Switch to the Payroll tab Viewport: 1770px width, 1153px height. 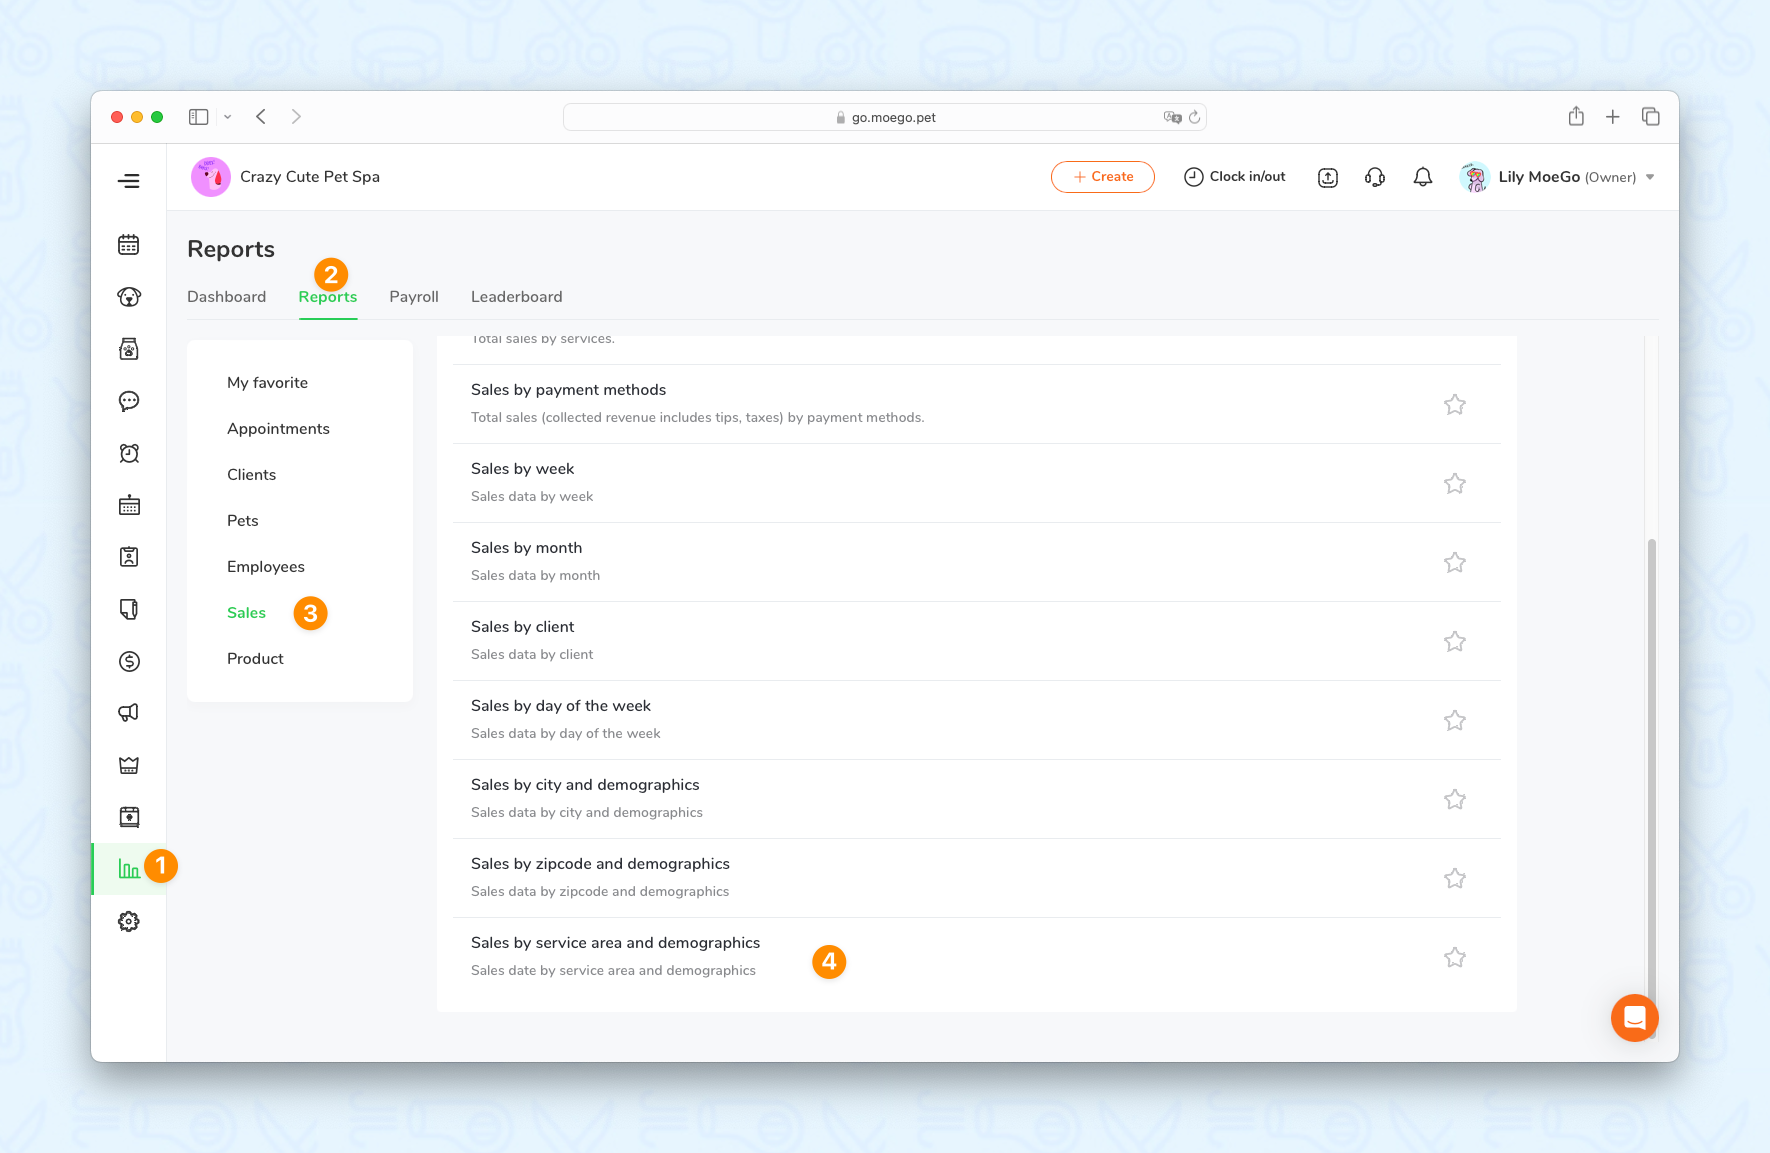point(414,297)
